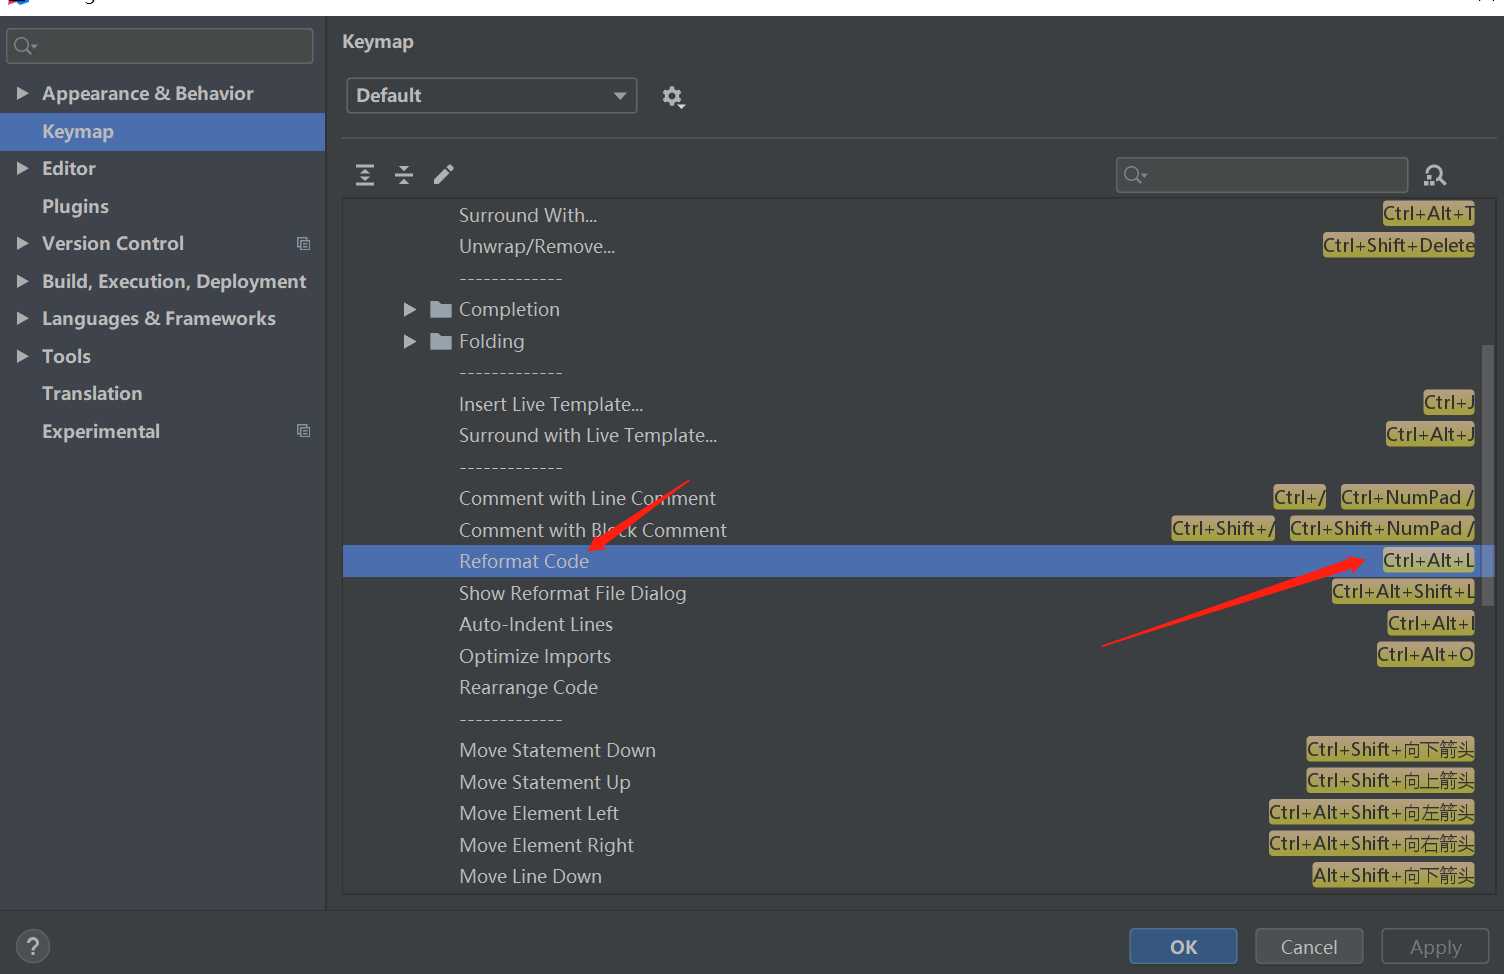Open the Default keymap dropdown
Image resolution: width=1504 pixels, height=974 pixels.
click(492, 95)
